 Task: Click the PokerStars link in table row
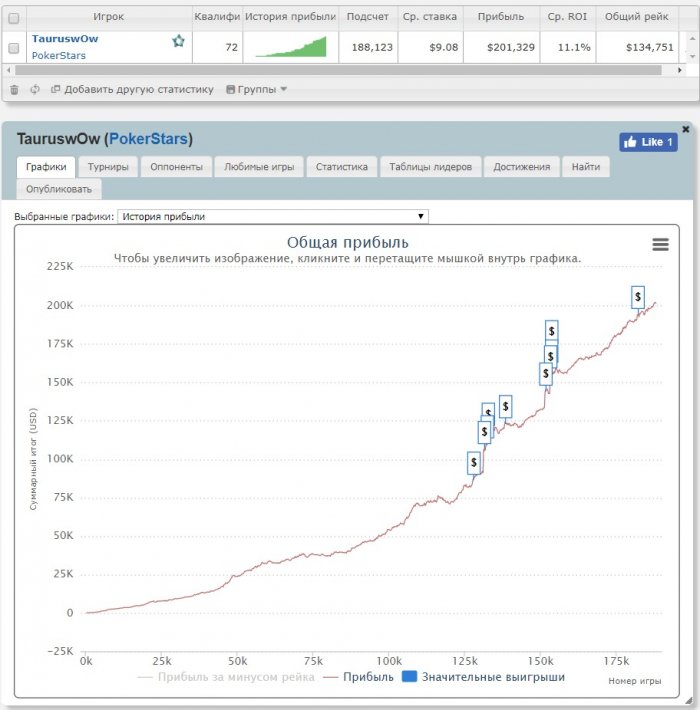click(x=58, y=55)
